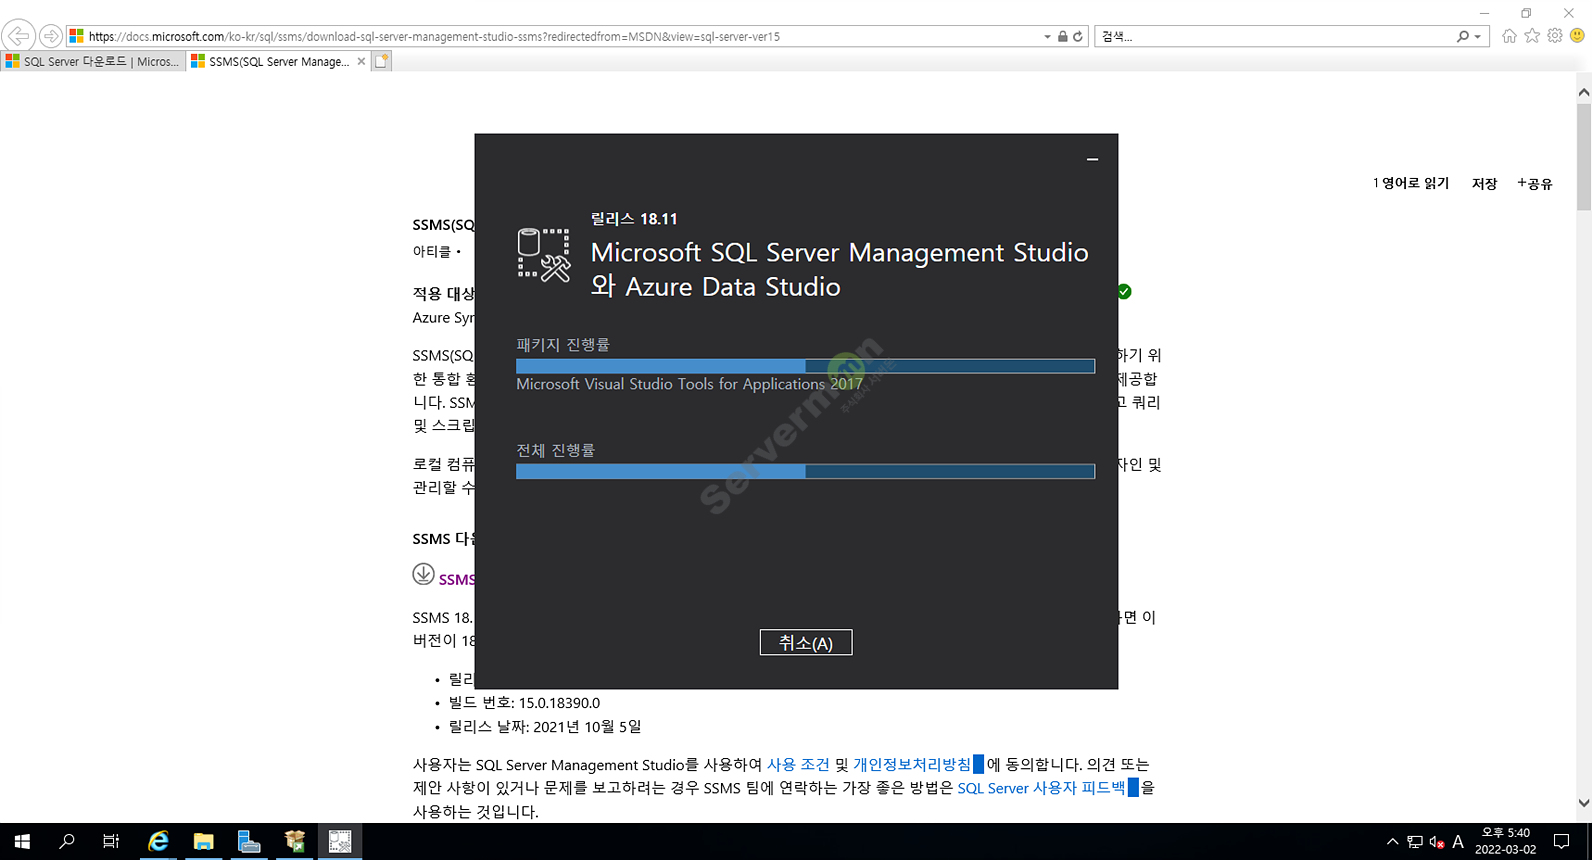Viewport: 1592px width, 860px height.
Task: Click the SSMS installer logo icon
Action: tap(544, 254)
